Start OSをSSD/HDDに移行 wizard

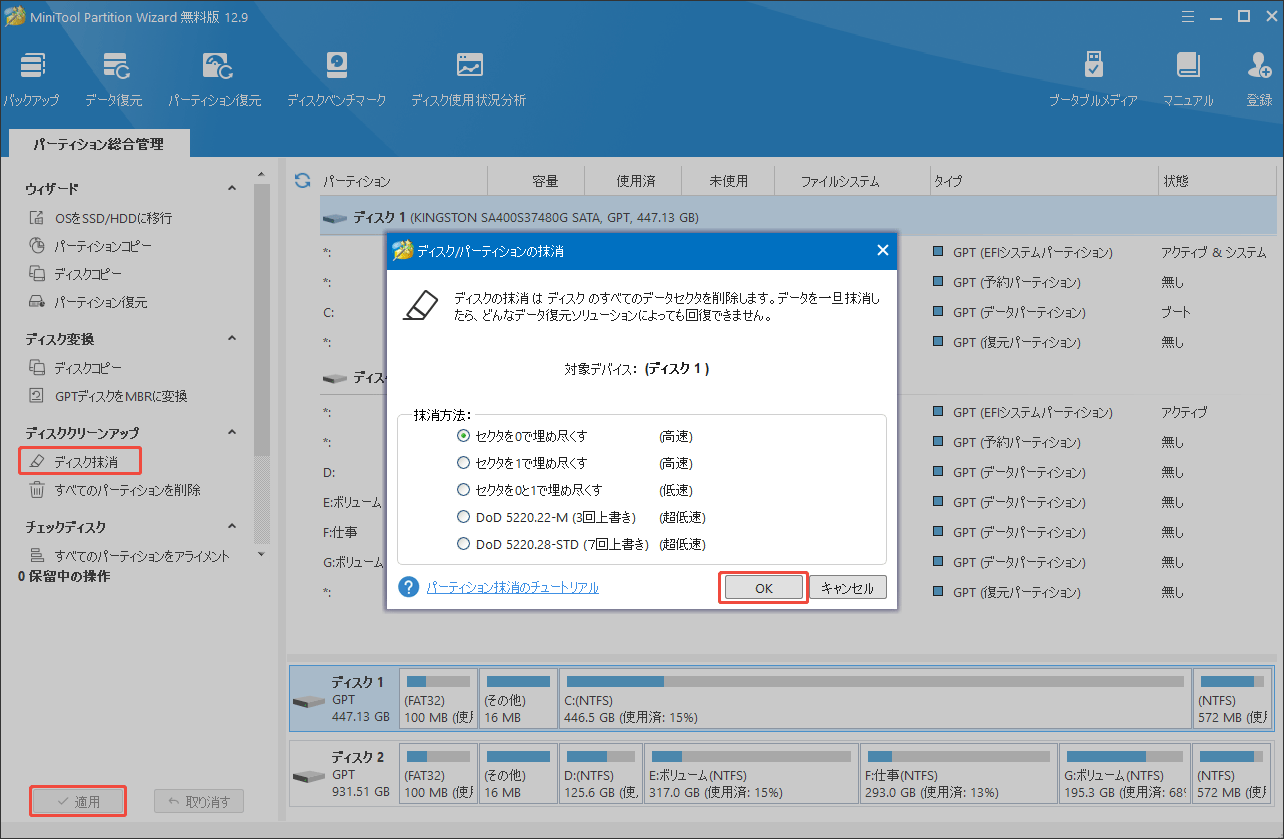(103, 218)
